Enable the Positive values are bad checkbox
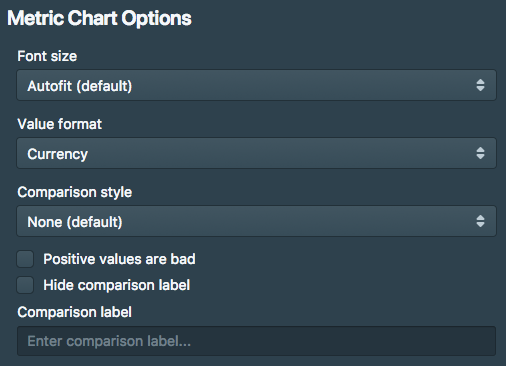The height and width of the screenshot is (366, 506). 25,259
